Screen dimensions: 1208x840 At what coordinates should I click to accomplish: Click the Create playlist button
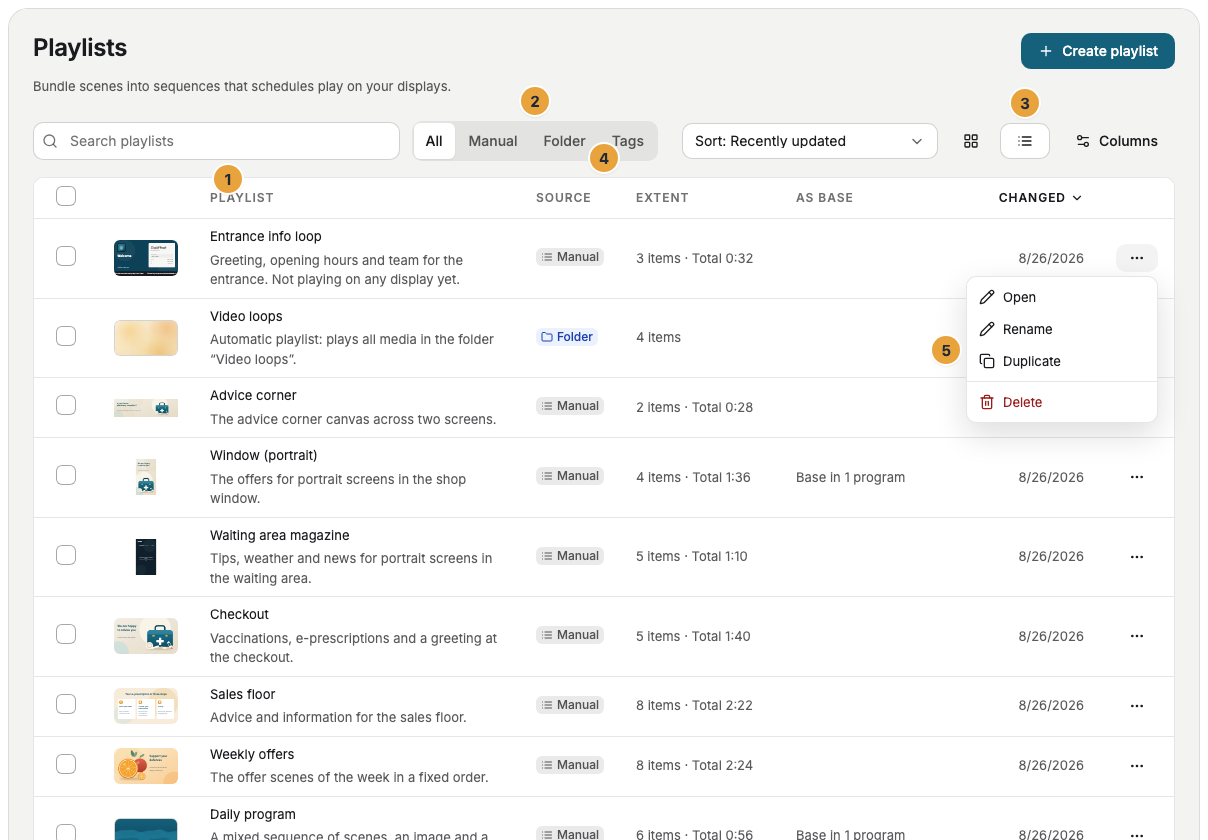click(1098, 51)
